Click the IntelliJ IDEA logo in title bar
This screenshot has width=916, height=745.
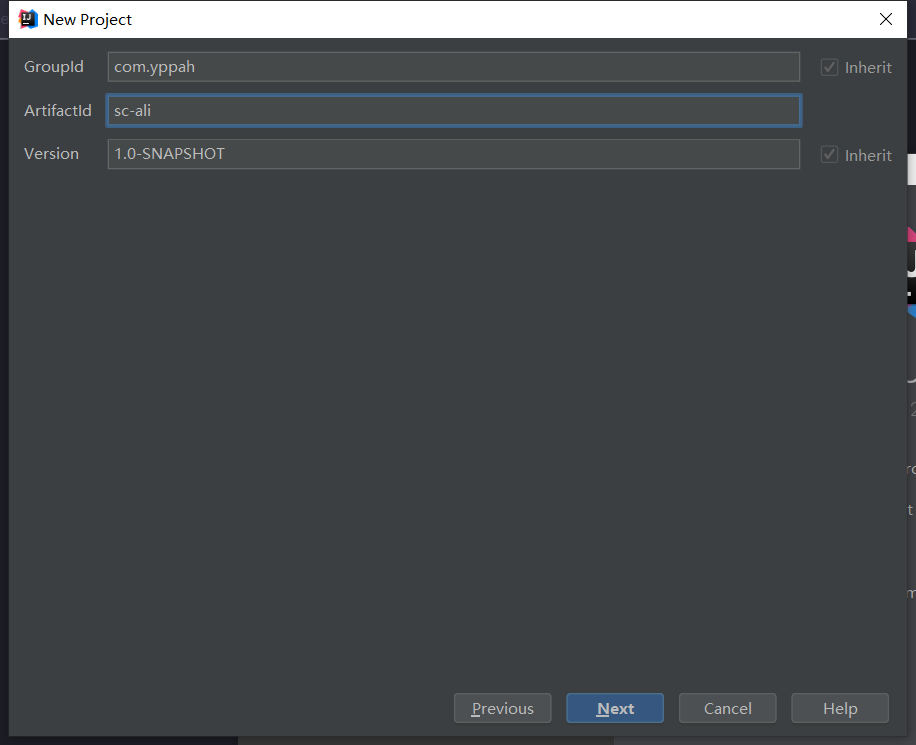27,19
